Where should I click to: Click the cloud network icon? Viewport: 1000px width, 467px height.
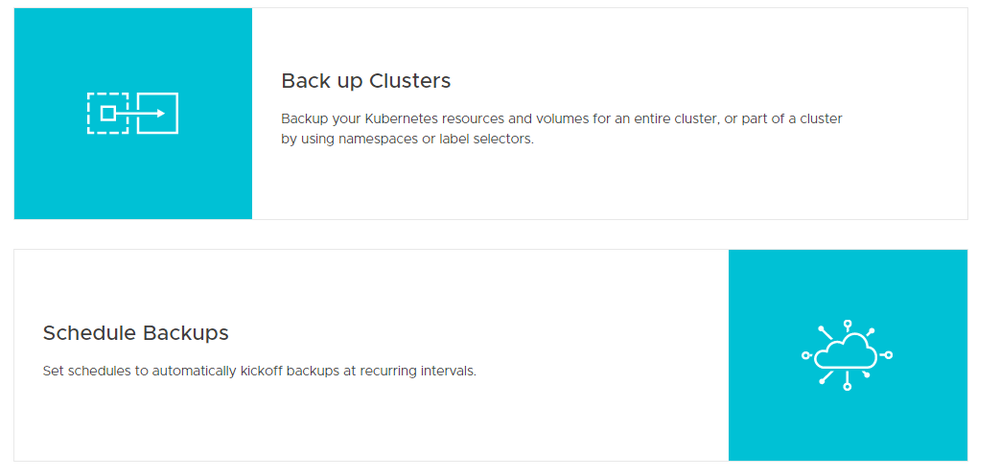847,355
